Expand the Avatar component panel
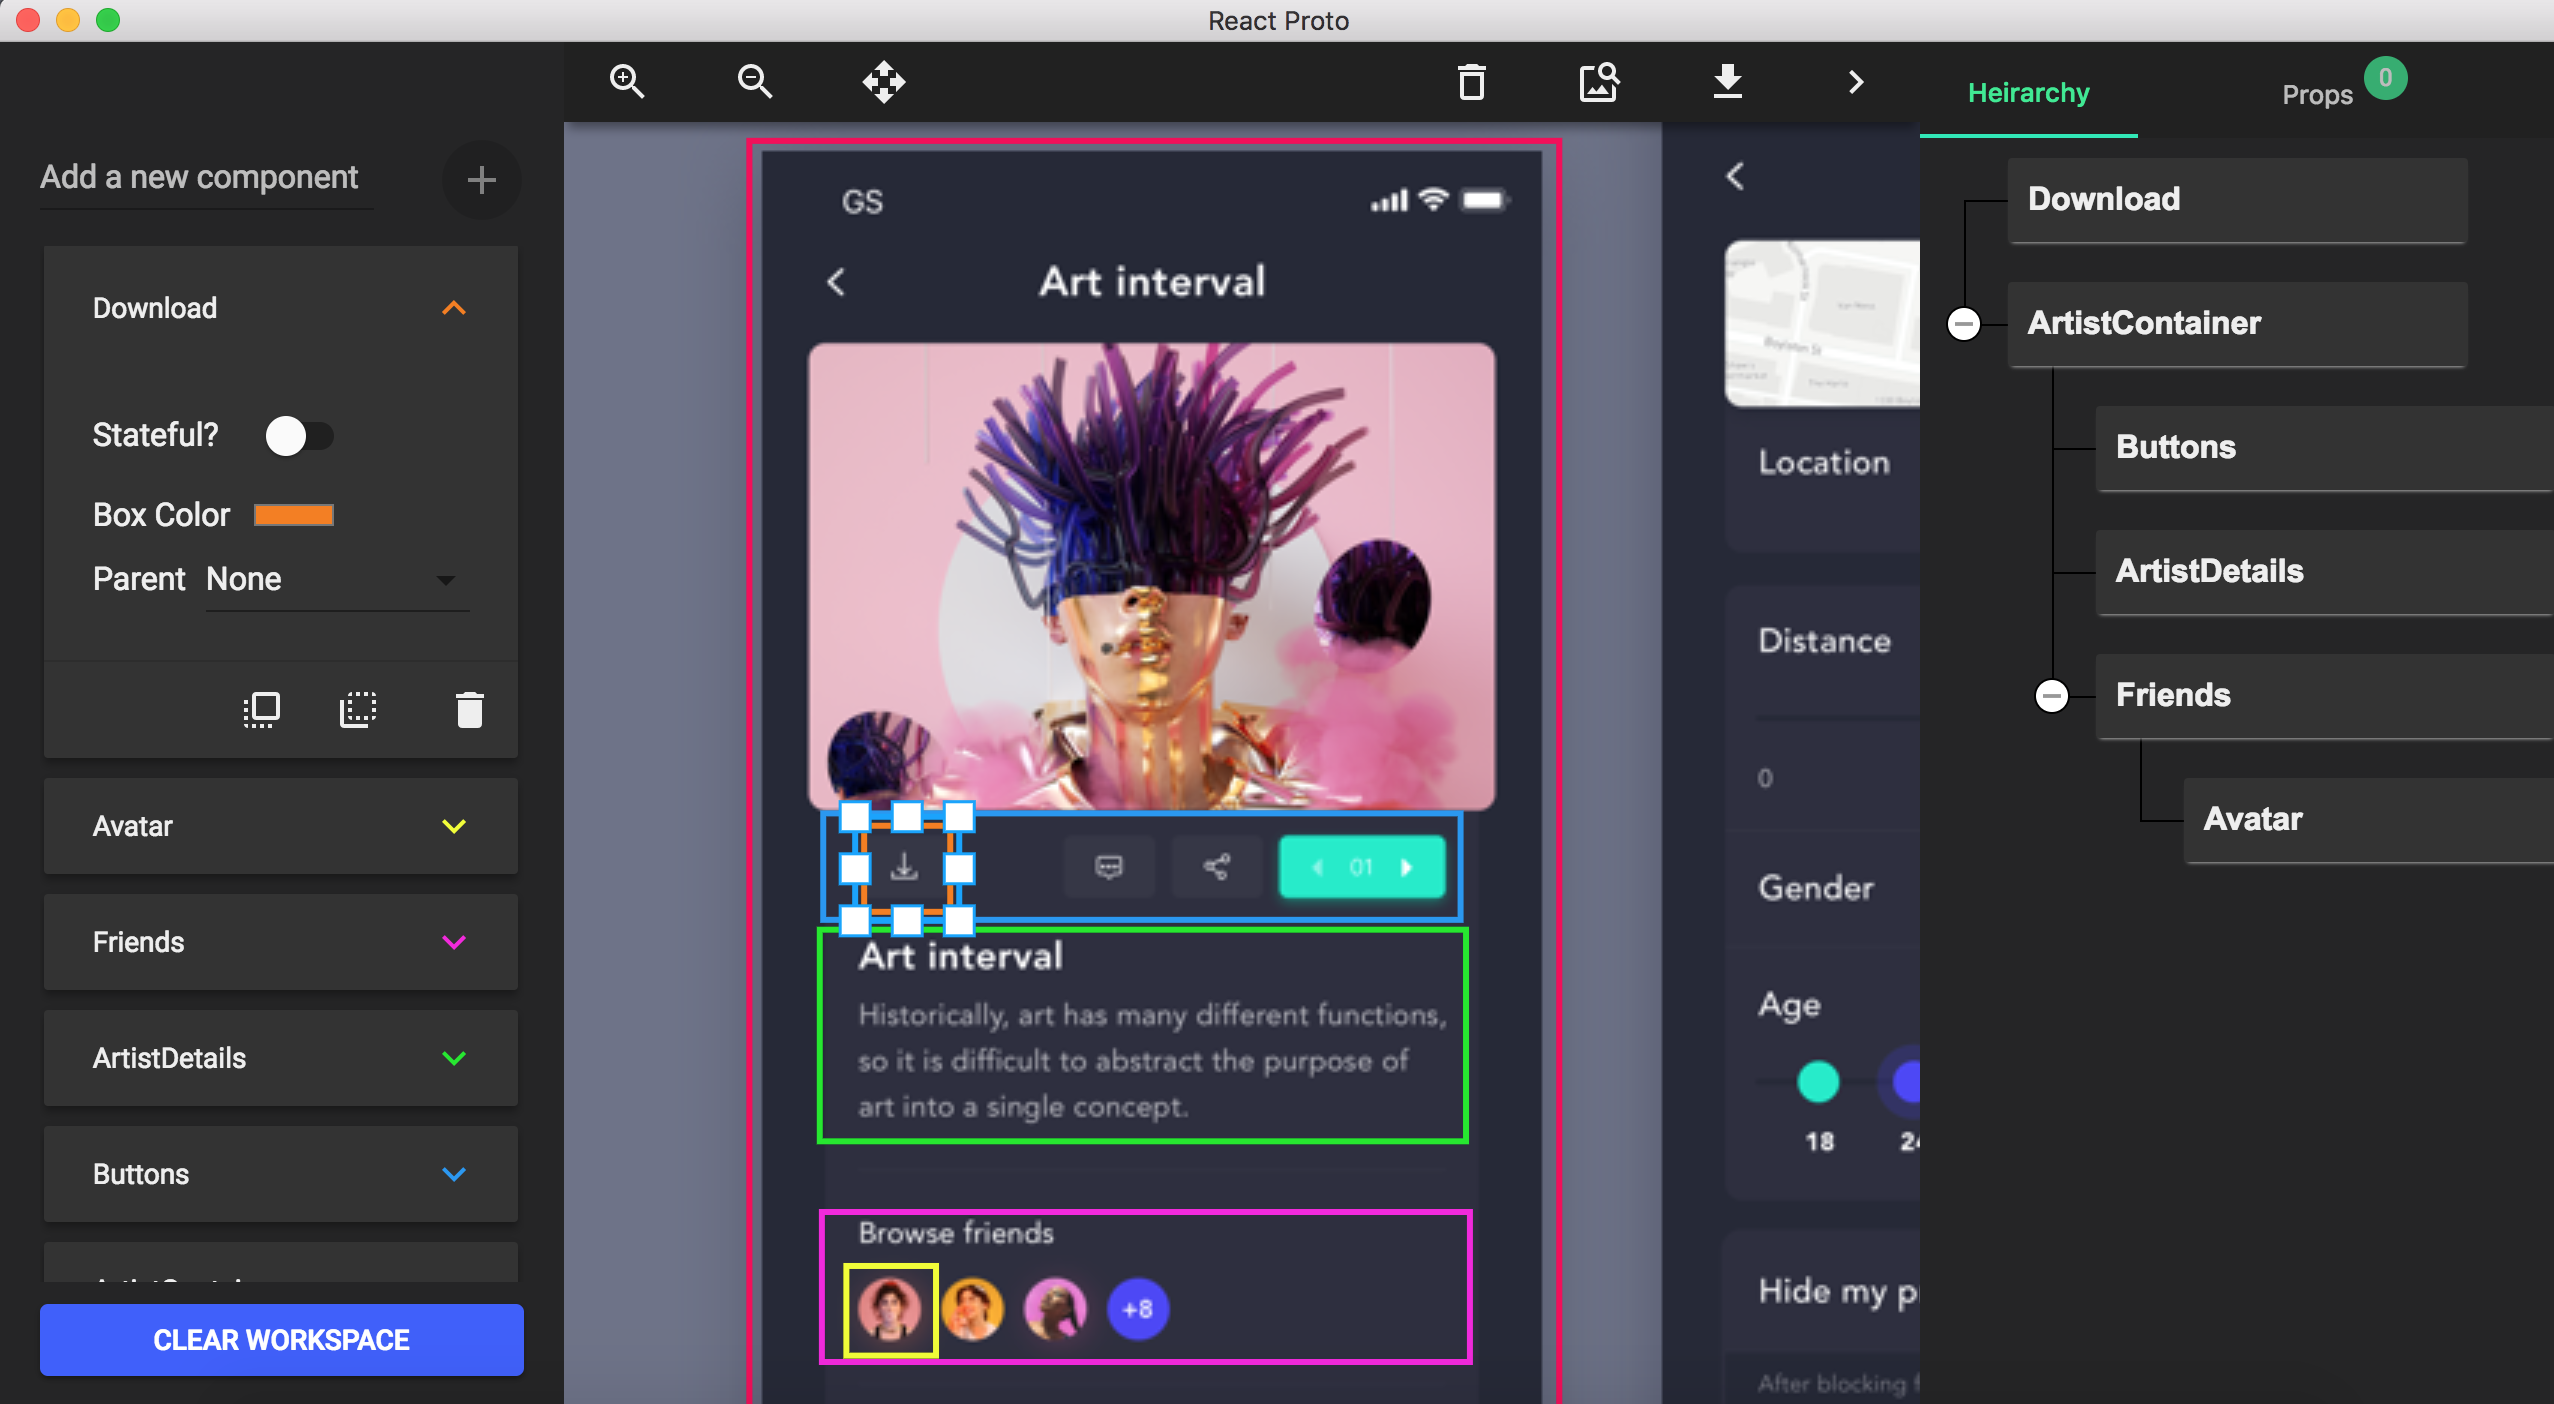The height and width of the screenshot is (1404, 2554). coord(455,825)
